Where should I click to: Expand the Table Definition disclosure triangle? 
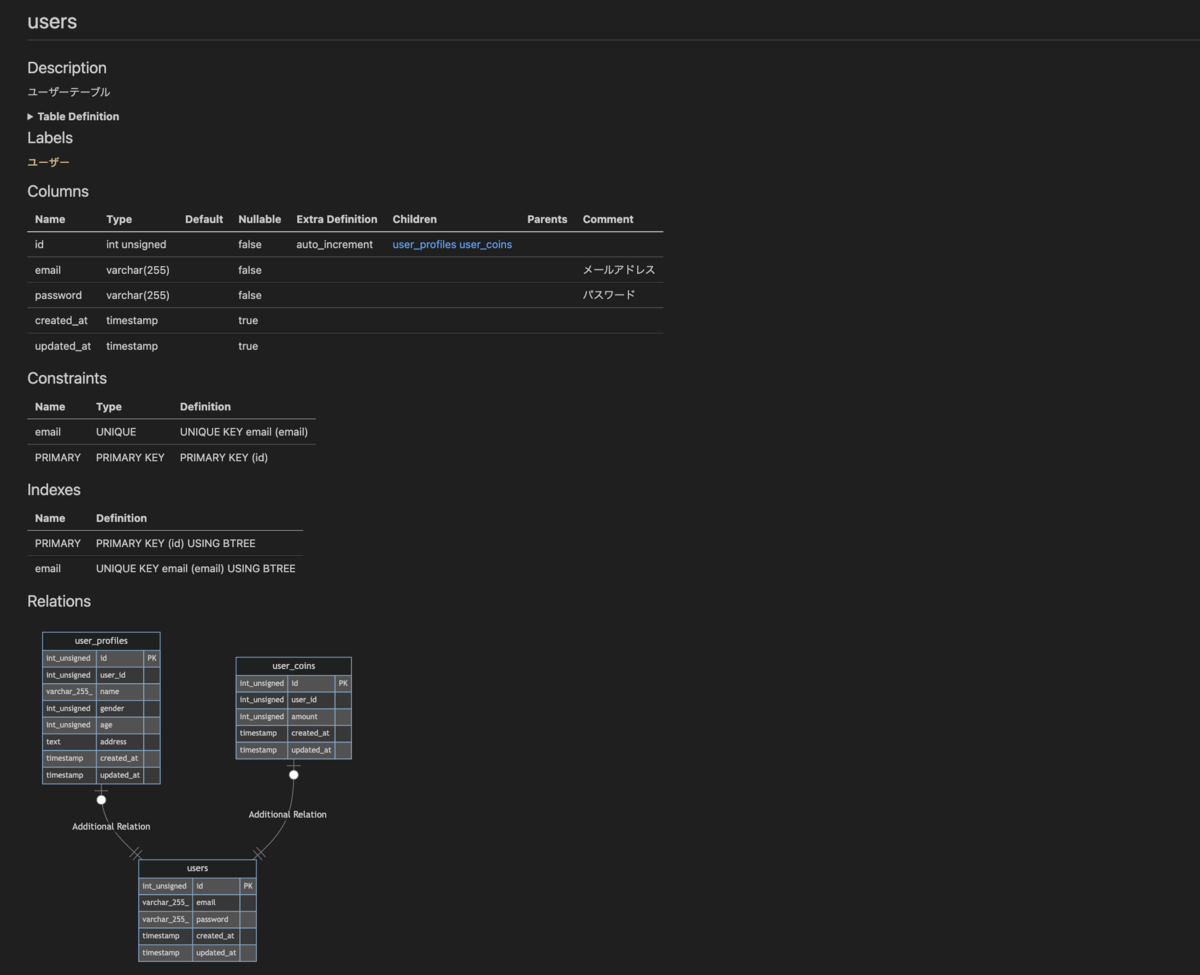point(30,117)
